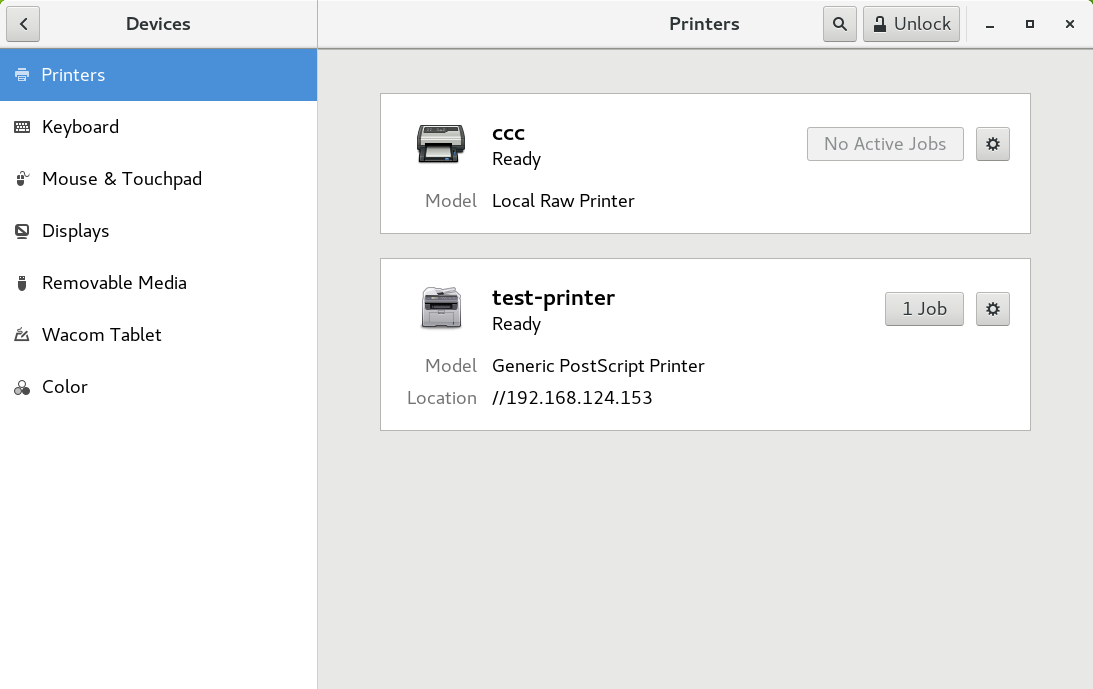Open the search magnifier icon
The width and height of the screenshot is (1093, 689).
coord(840,24)
